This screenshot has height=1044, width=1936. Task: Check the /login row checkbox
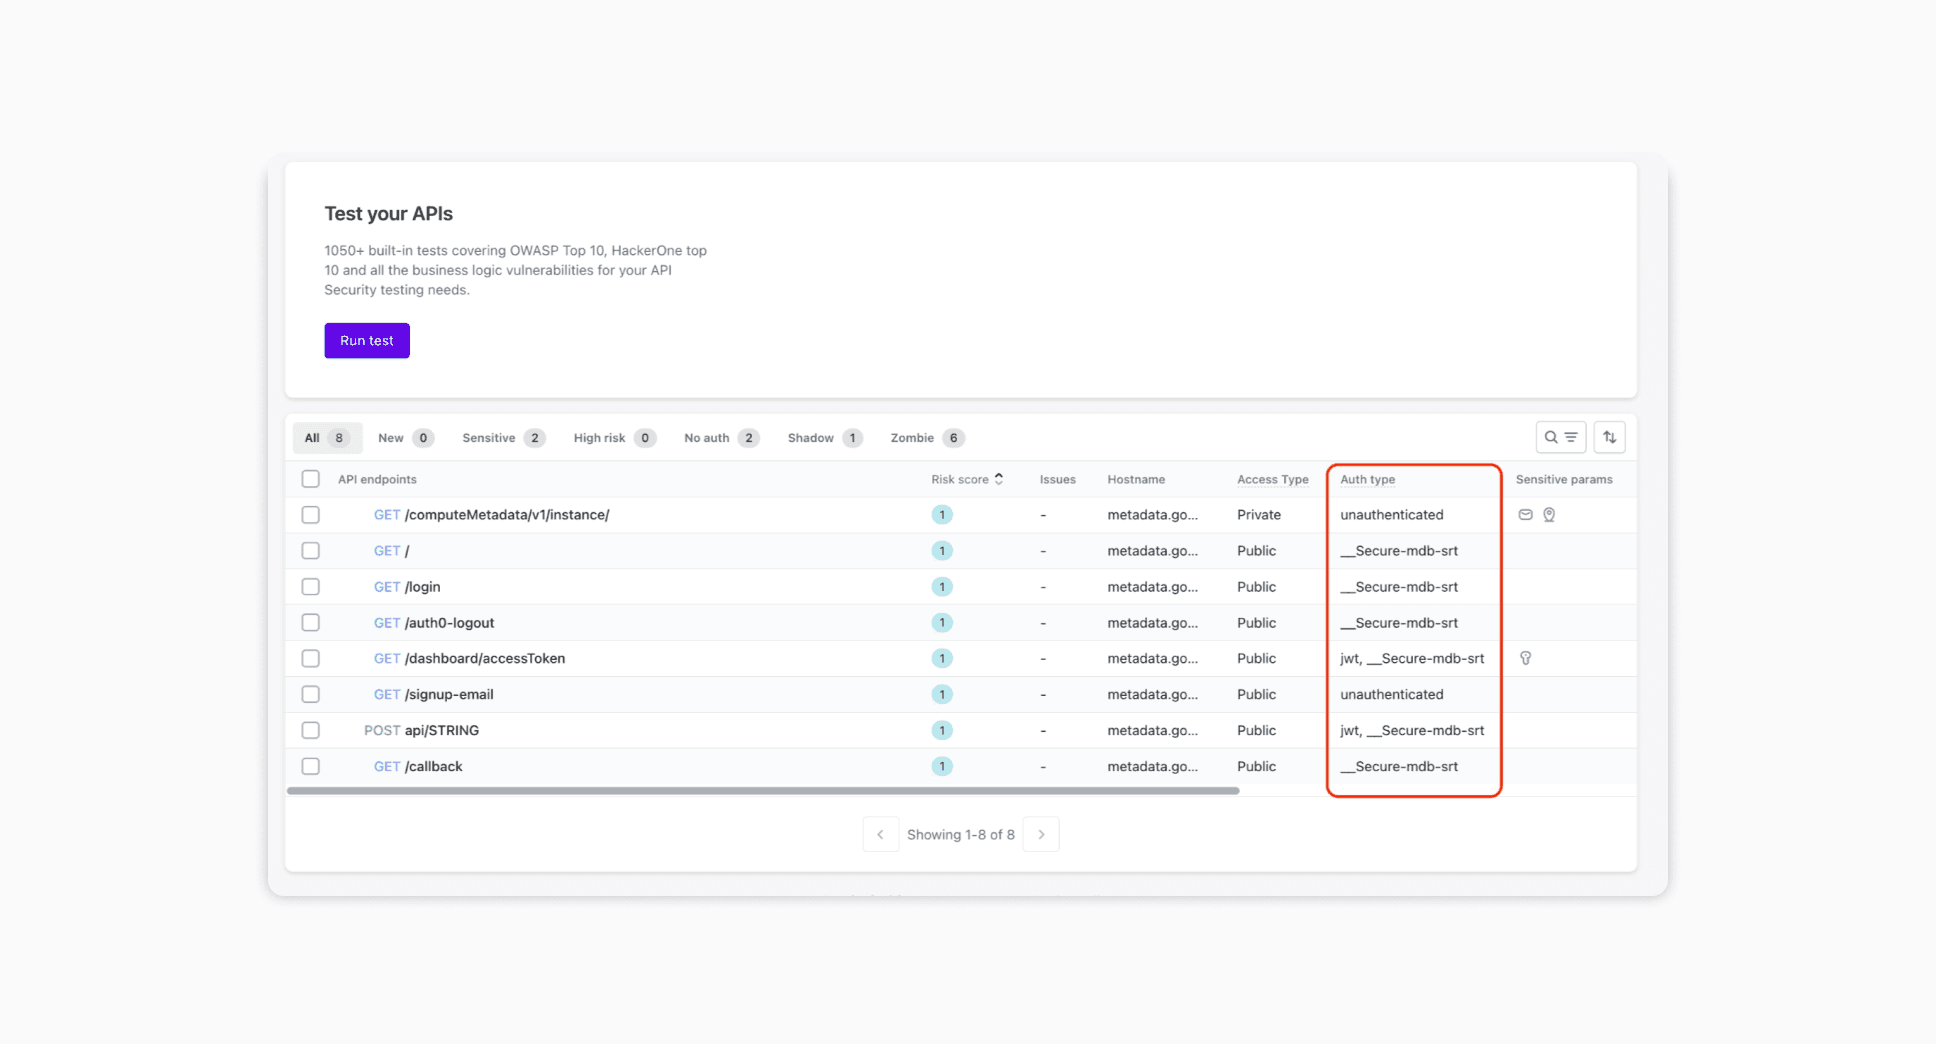[x=311, y=587]
